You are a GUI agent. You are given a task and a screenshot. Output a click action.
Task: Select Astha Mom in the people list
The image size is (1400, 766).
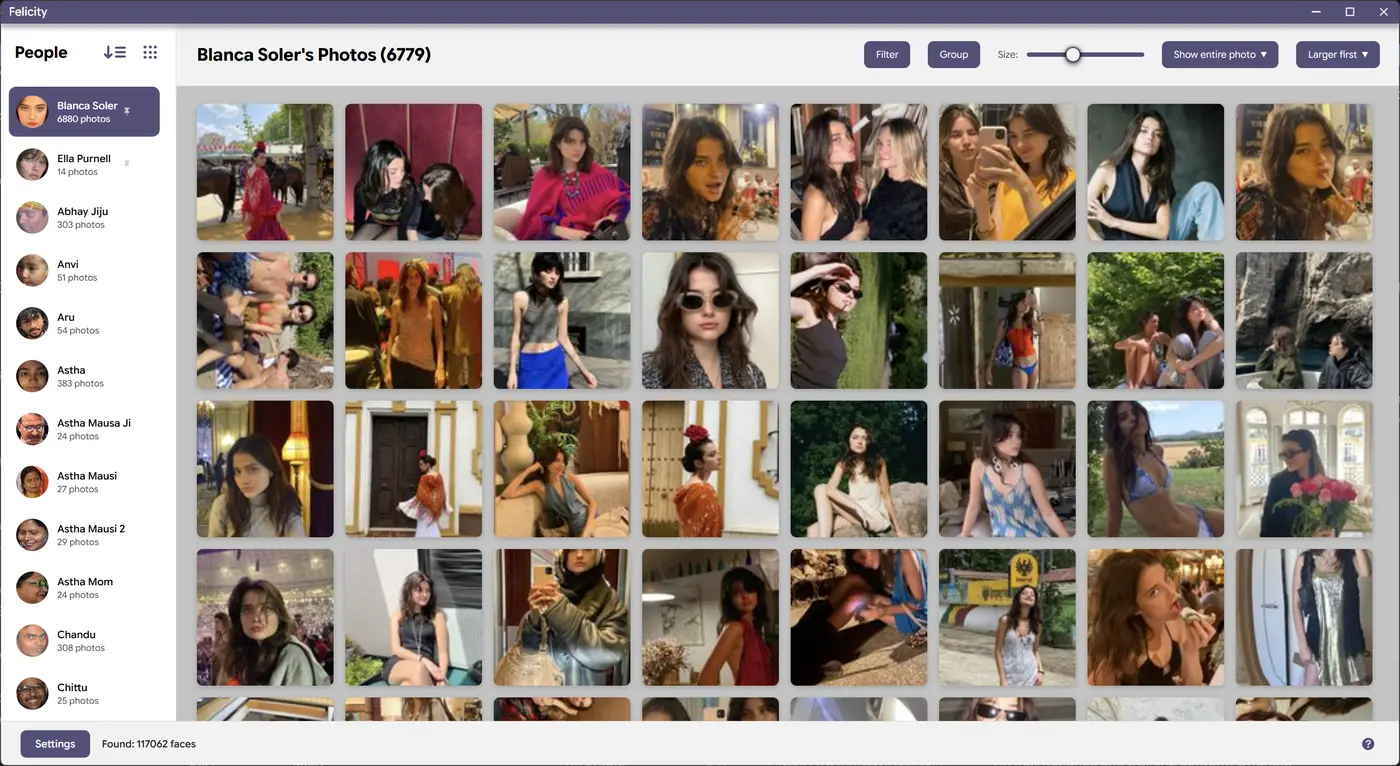pyautogui.click(x=84, y=589)
